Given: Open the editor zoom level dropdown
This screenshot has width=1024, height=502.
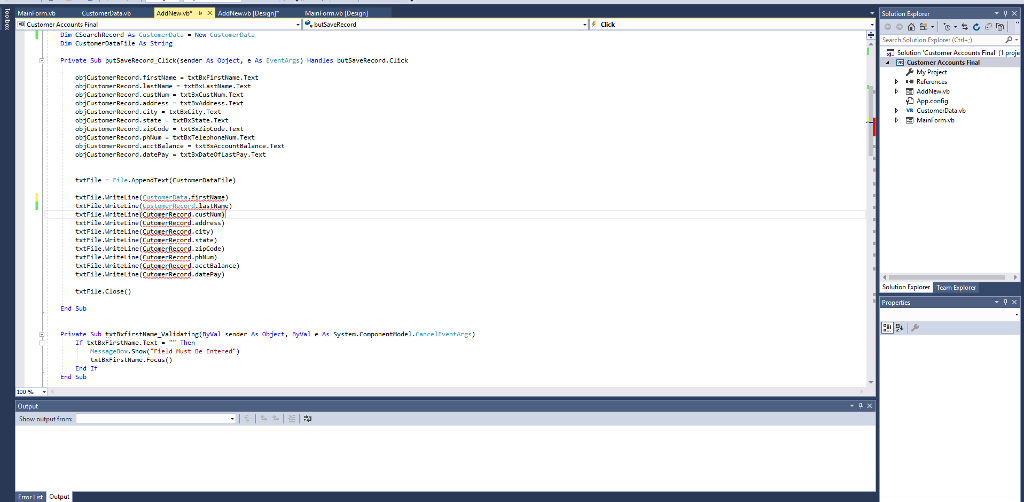Looking at the screenshot, I should click(44, 392).
